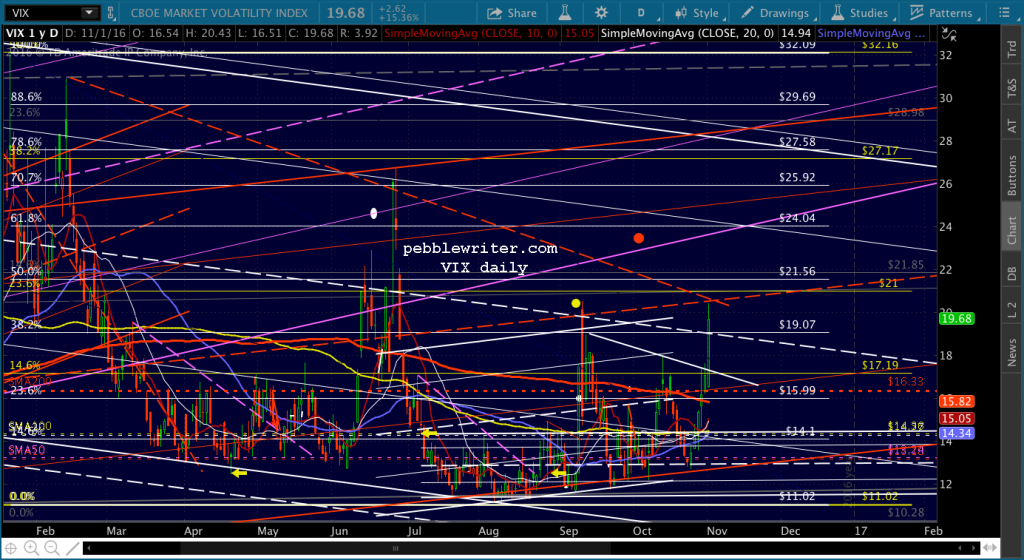Open the symbol selector dropdown arrow
The height and width of the screenshot is (560, 1024).
point(89,12)
